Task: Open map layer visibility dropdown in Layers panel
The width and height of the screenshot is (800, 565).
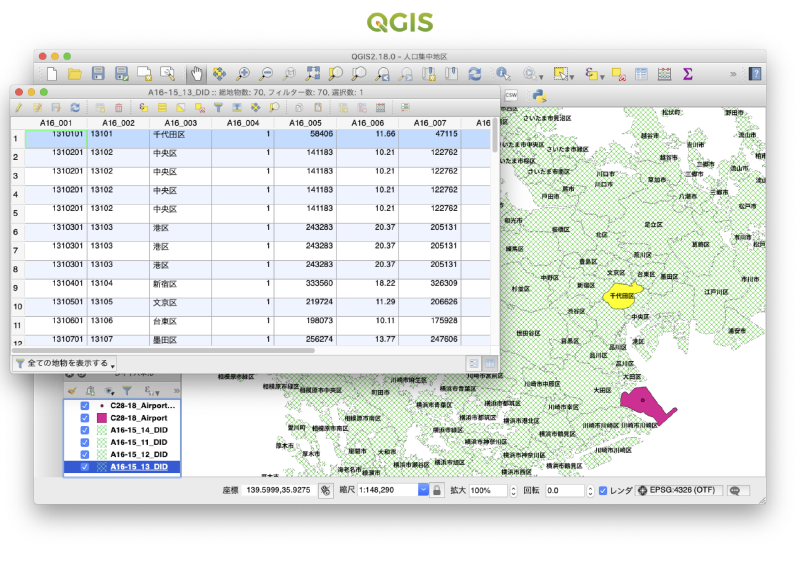Action: click(110, 391)
